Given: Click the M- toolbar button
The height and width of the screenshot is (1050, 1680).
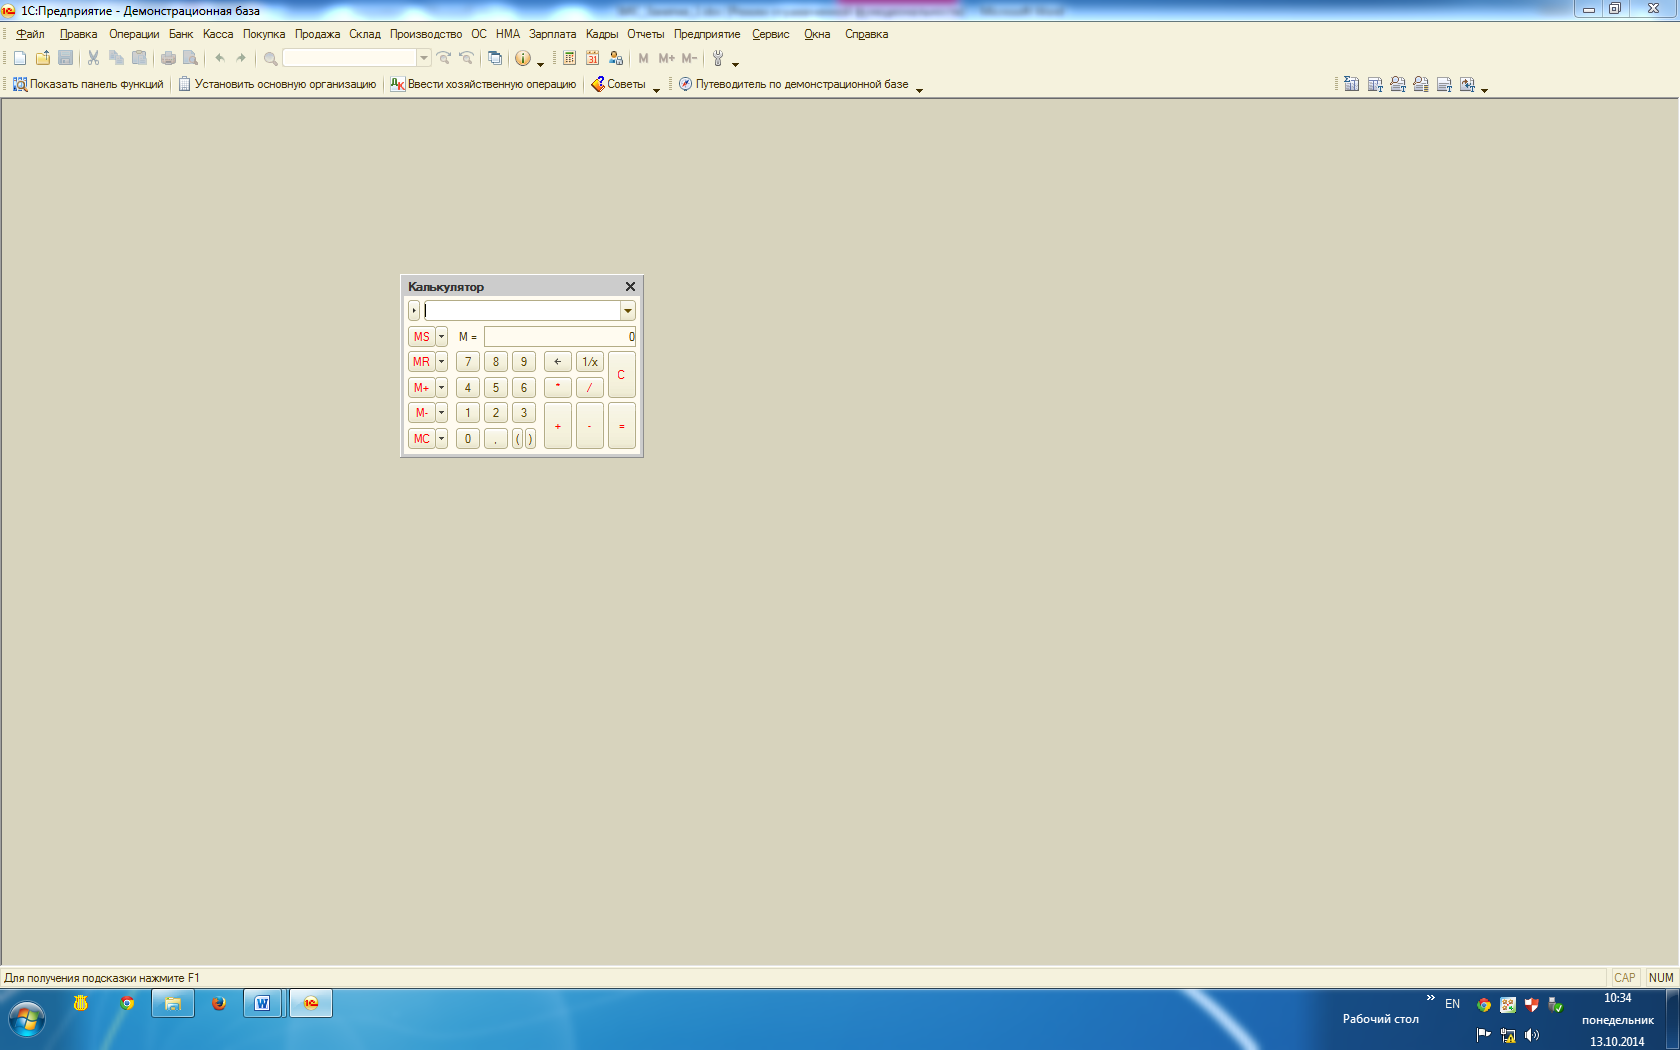Looking at the screenshot, I should coord(689,58).
